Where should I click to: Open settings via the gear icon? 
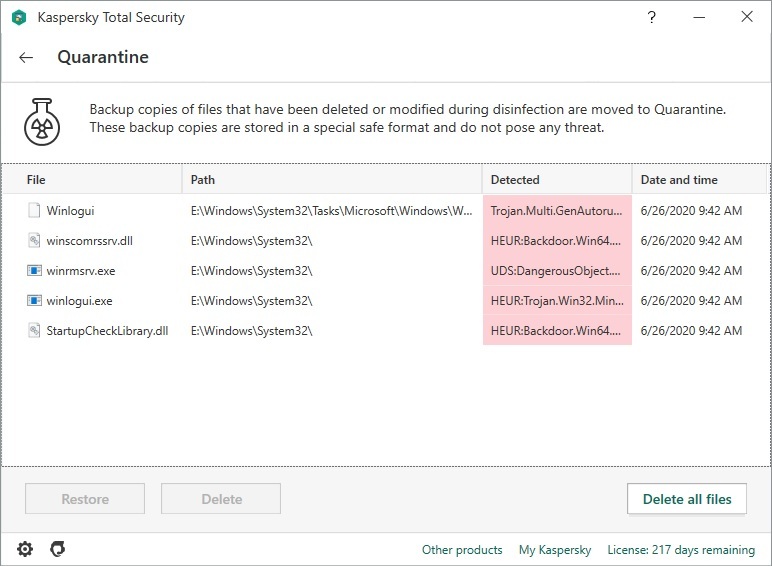pos(25,549)
